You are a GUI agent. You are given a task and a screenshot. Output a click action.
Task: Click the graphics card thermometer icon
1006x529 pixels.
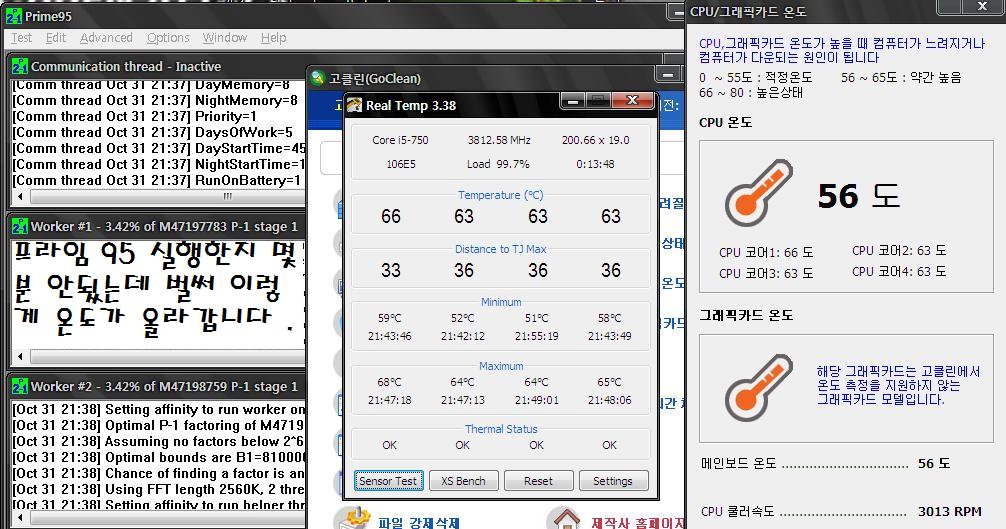[758, 386]
